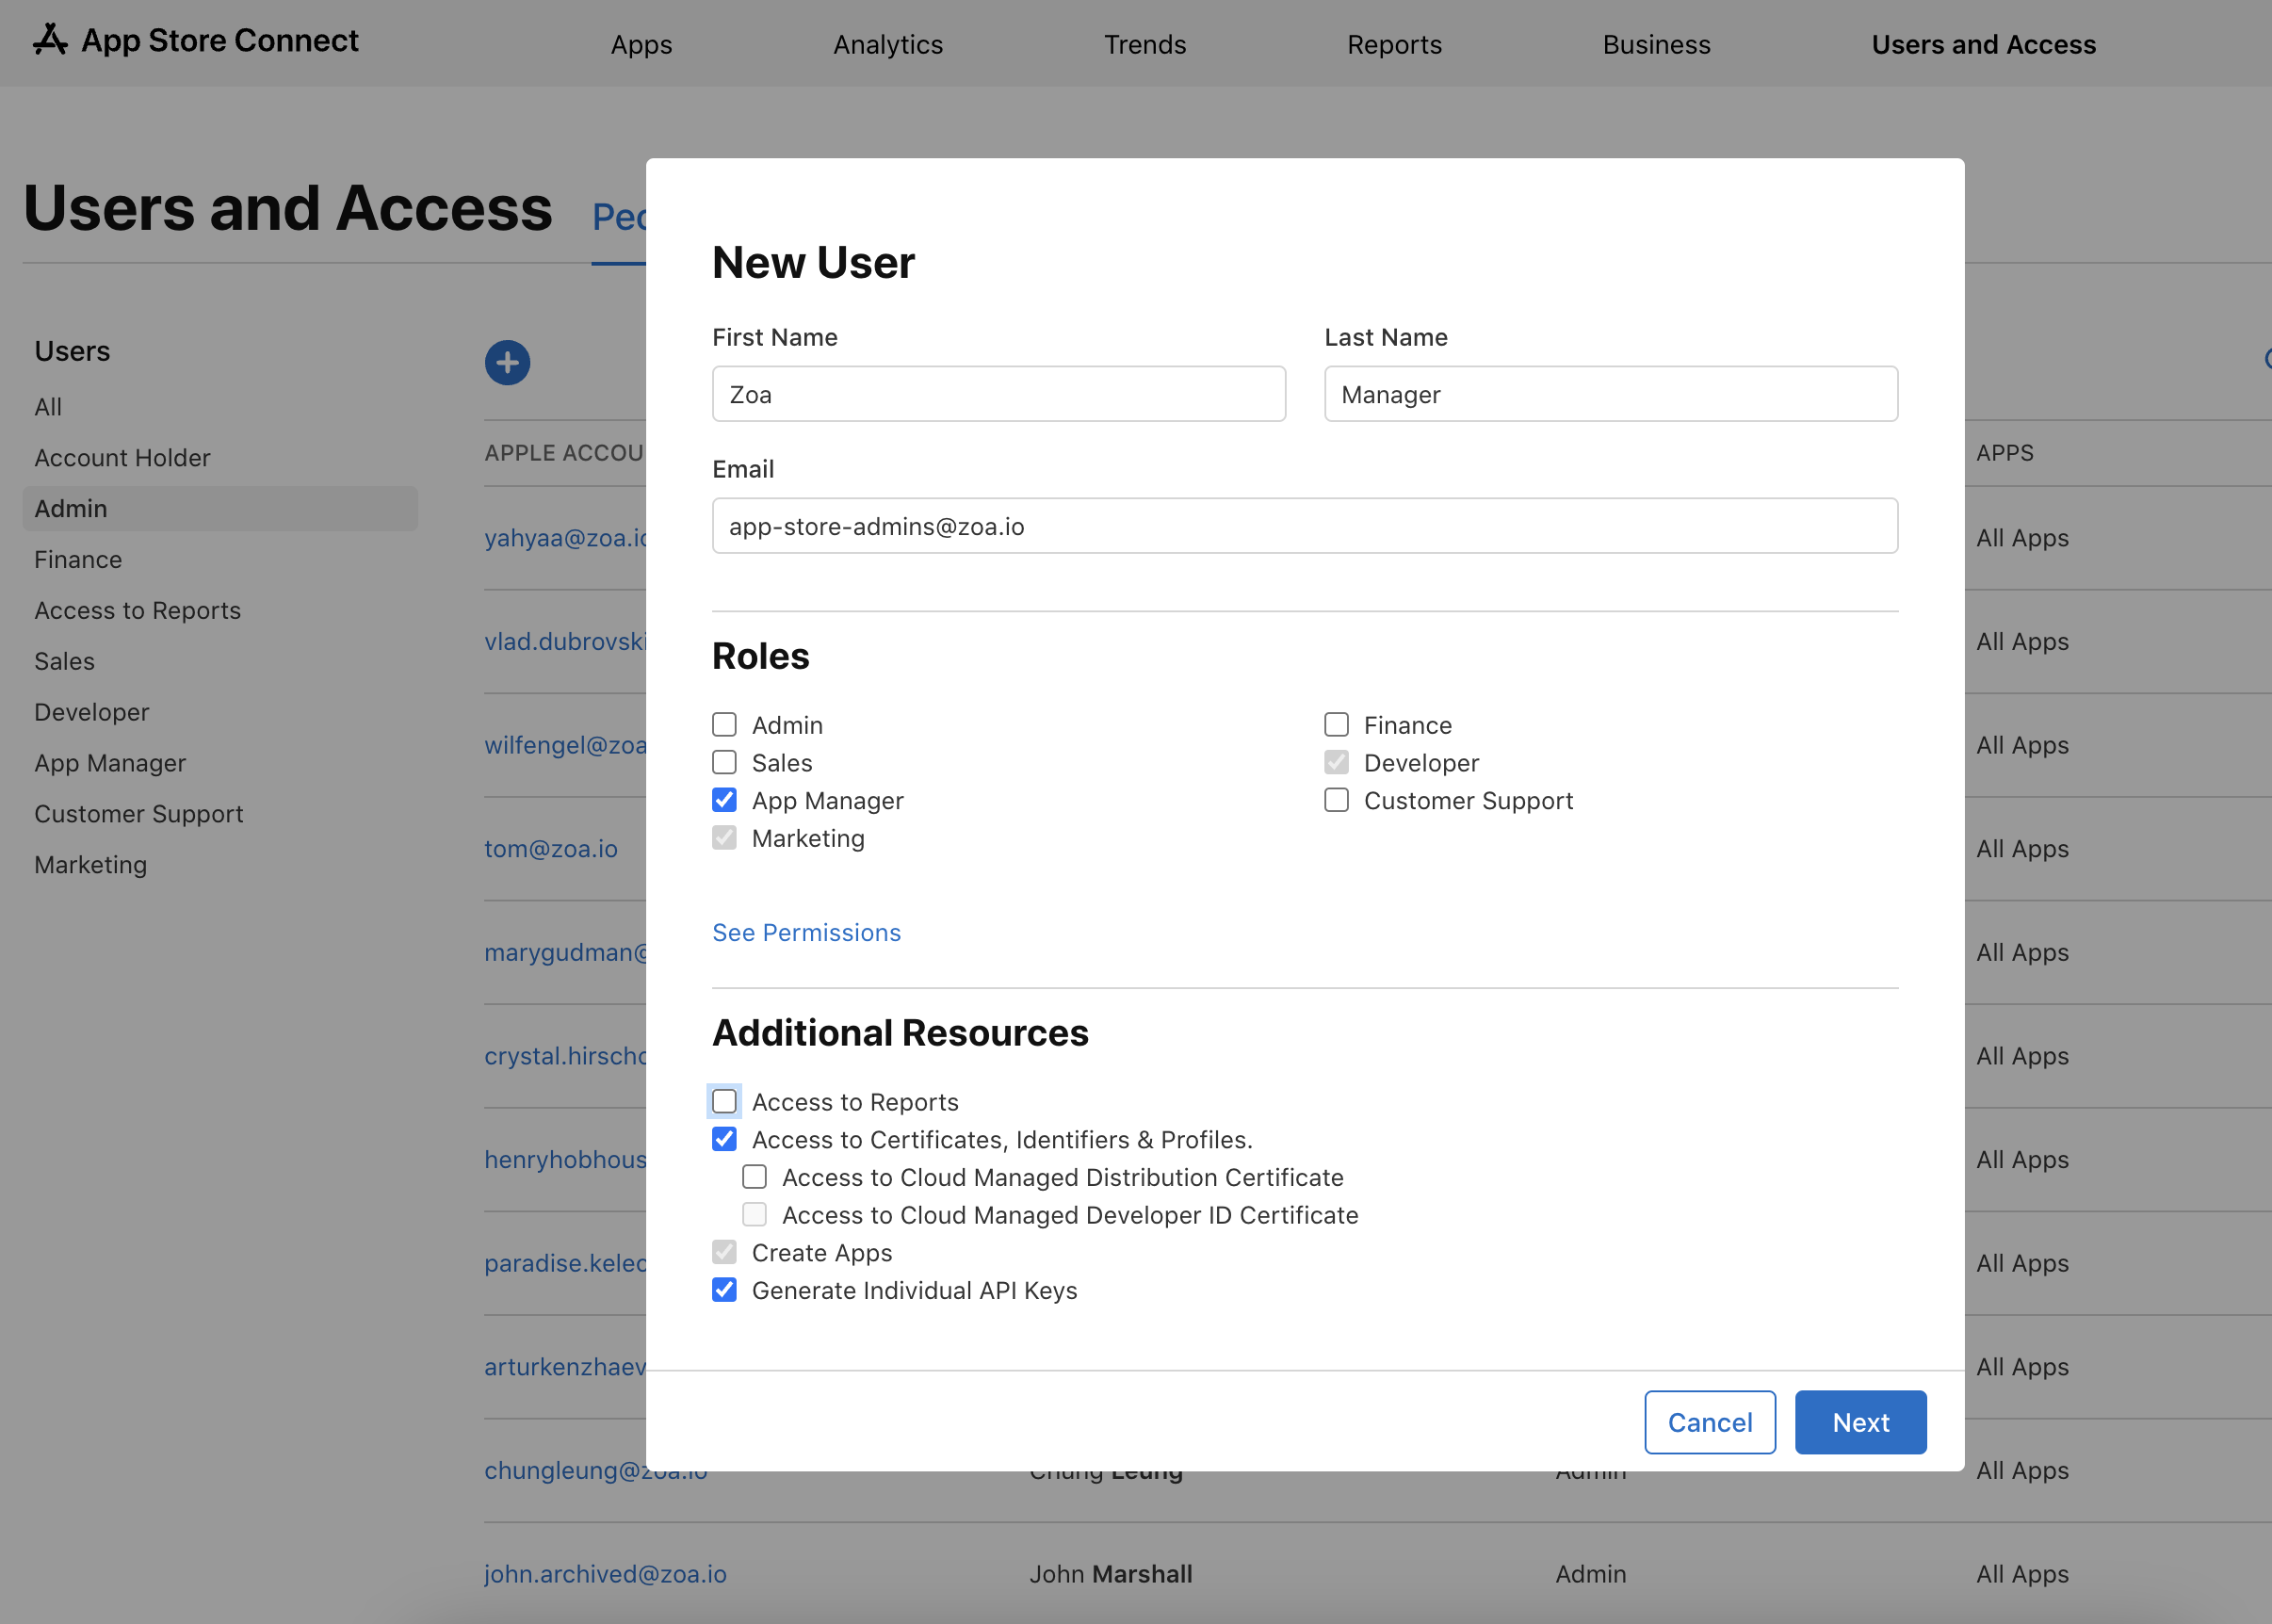Open the vlad.dubrovski user link
This screenshot has width=2272, height=1624.
565,642
